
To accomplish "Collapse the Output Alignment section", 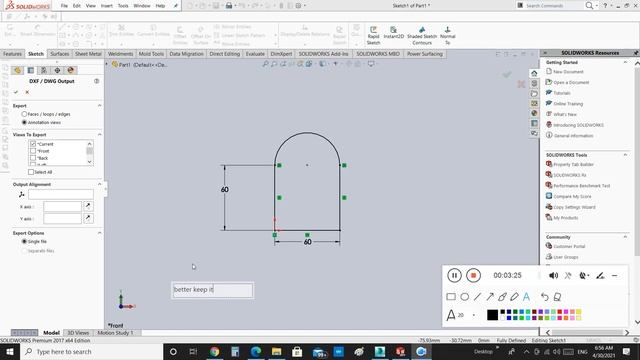I will tap(99, 184).
